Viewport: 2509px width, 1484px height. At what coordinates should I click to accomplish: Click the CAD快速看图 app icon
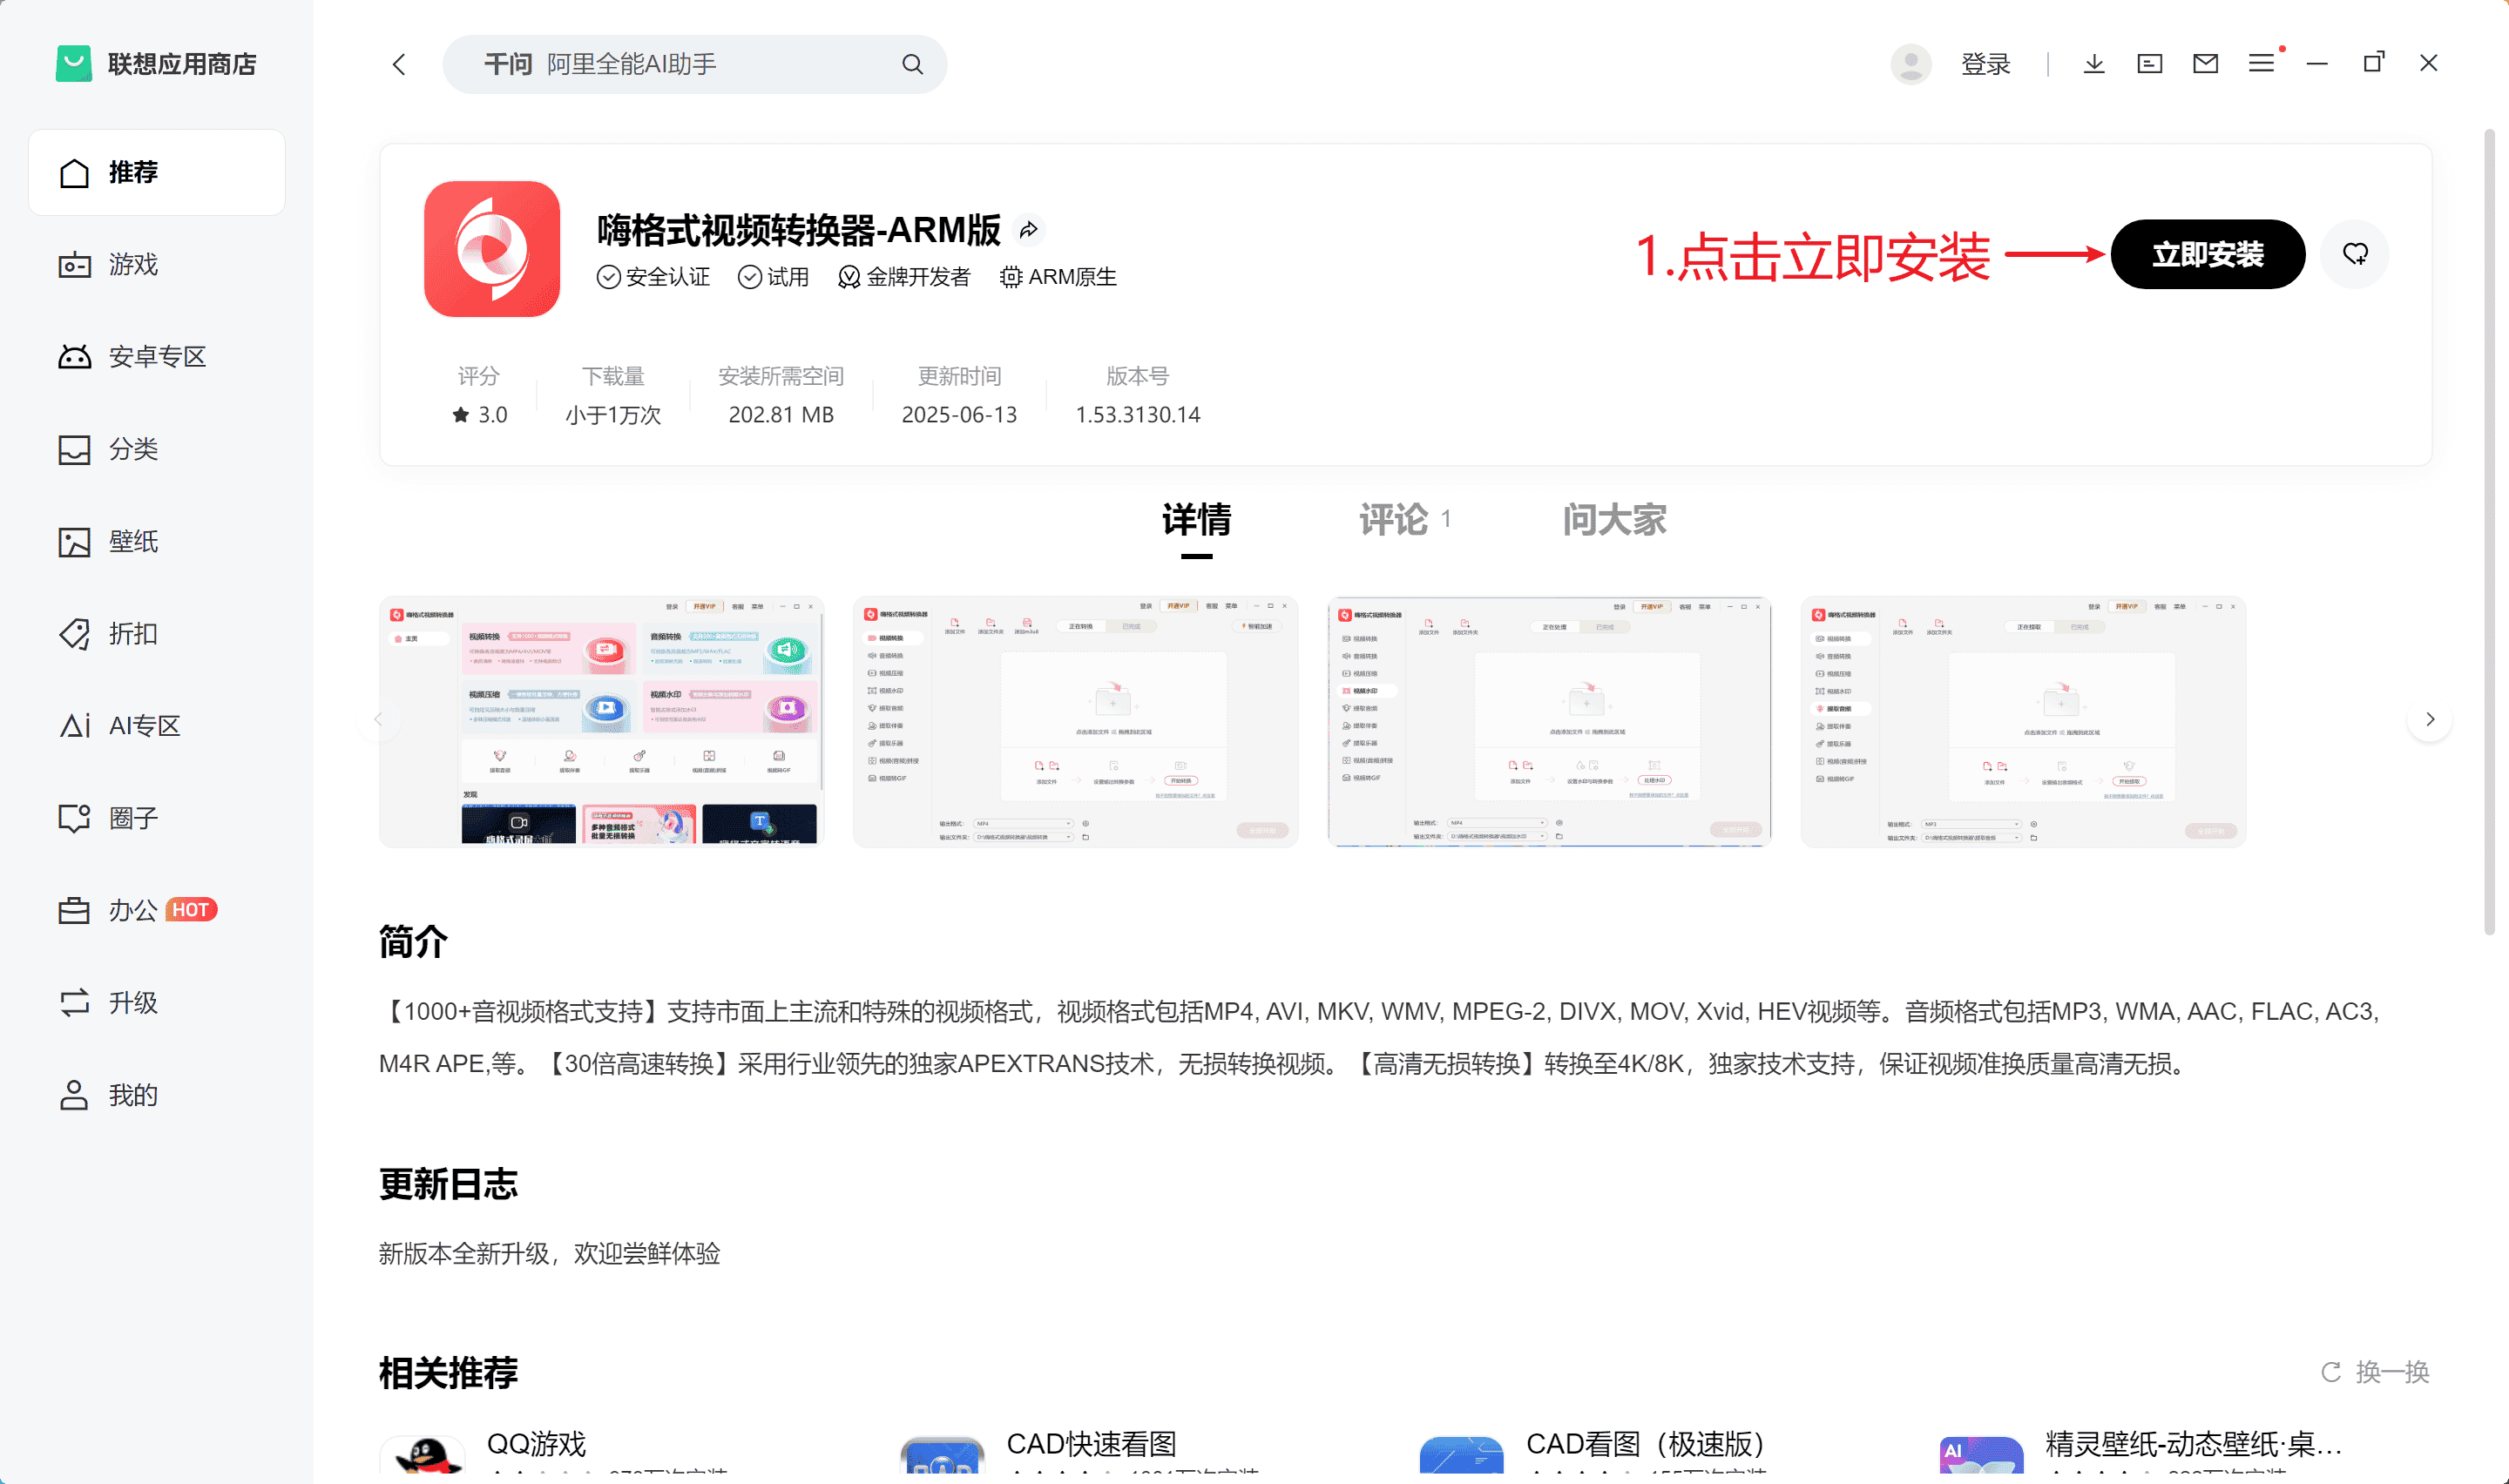click(942, 1455)
